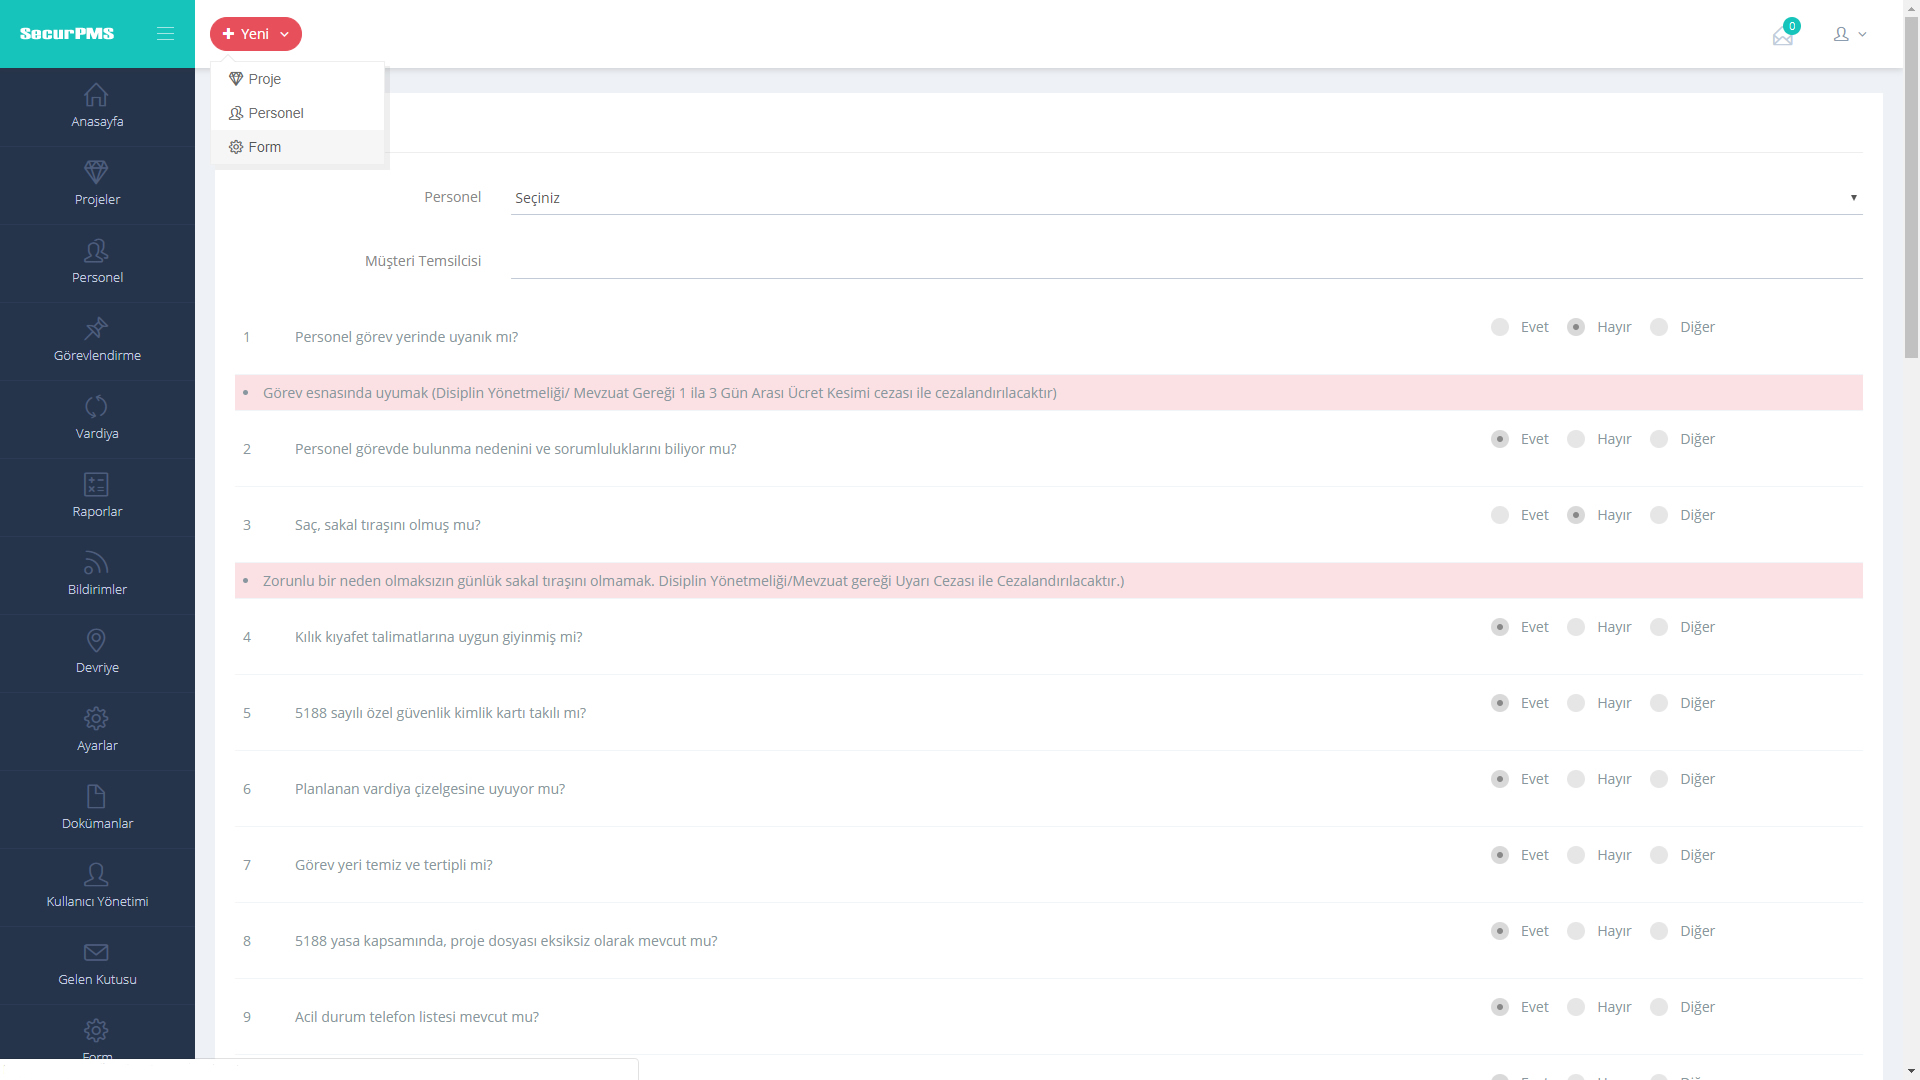Choose Diğer for question 7
Image resolution: width=1920 pixels, height=1080 pixels.
click(1659, 855)
